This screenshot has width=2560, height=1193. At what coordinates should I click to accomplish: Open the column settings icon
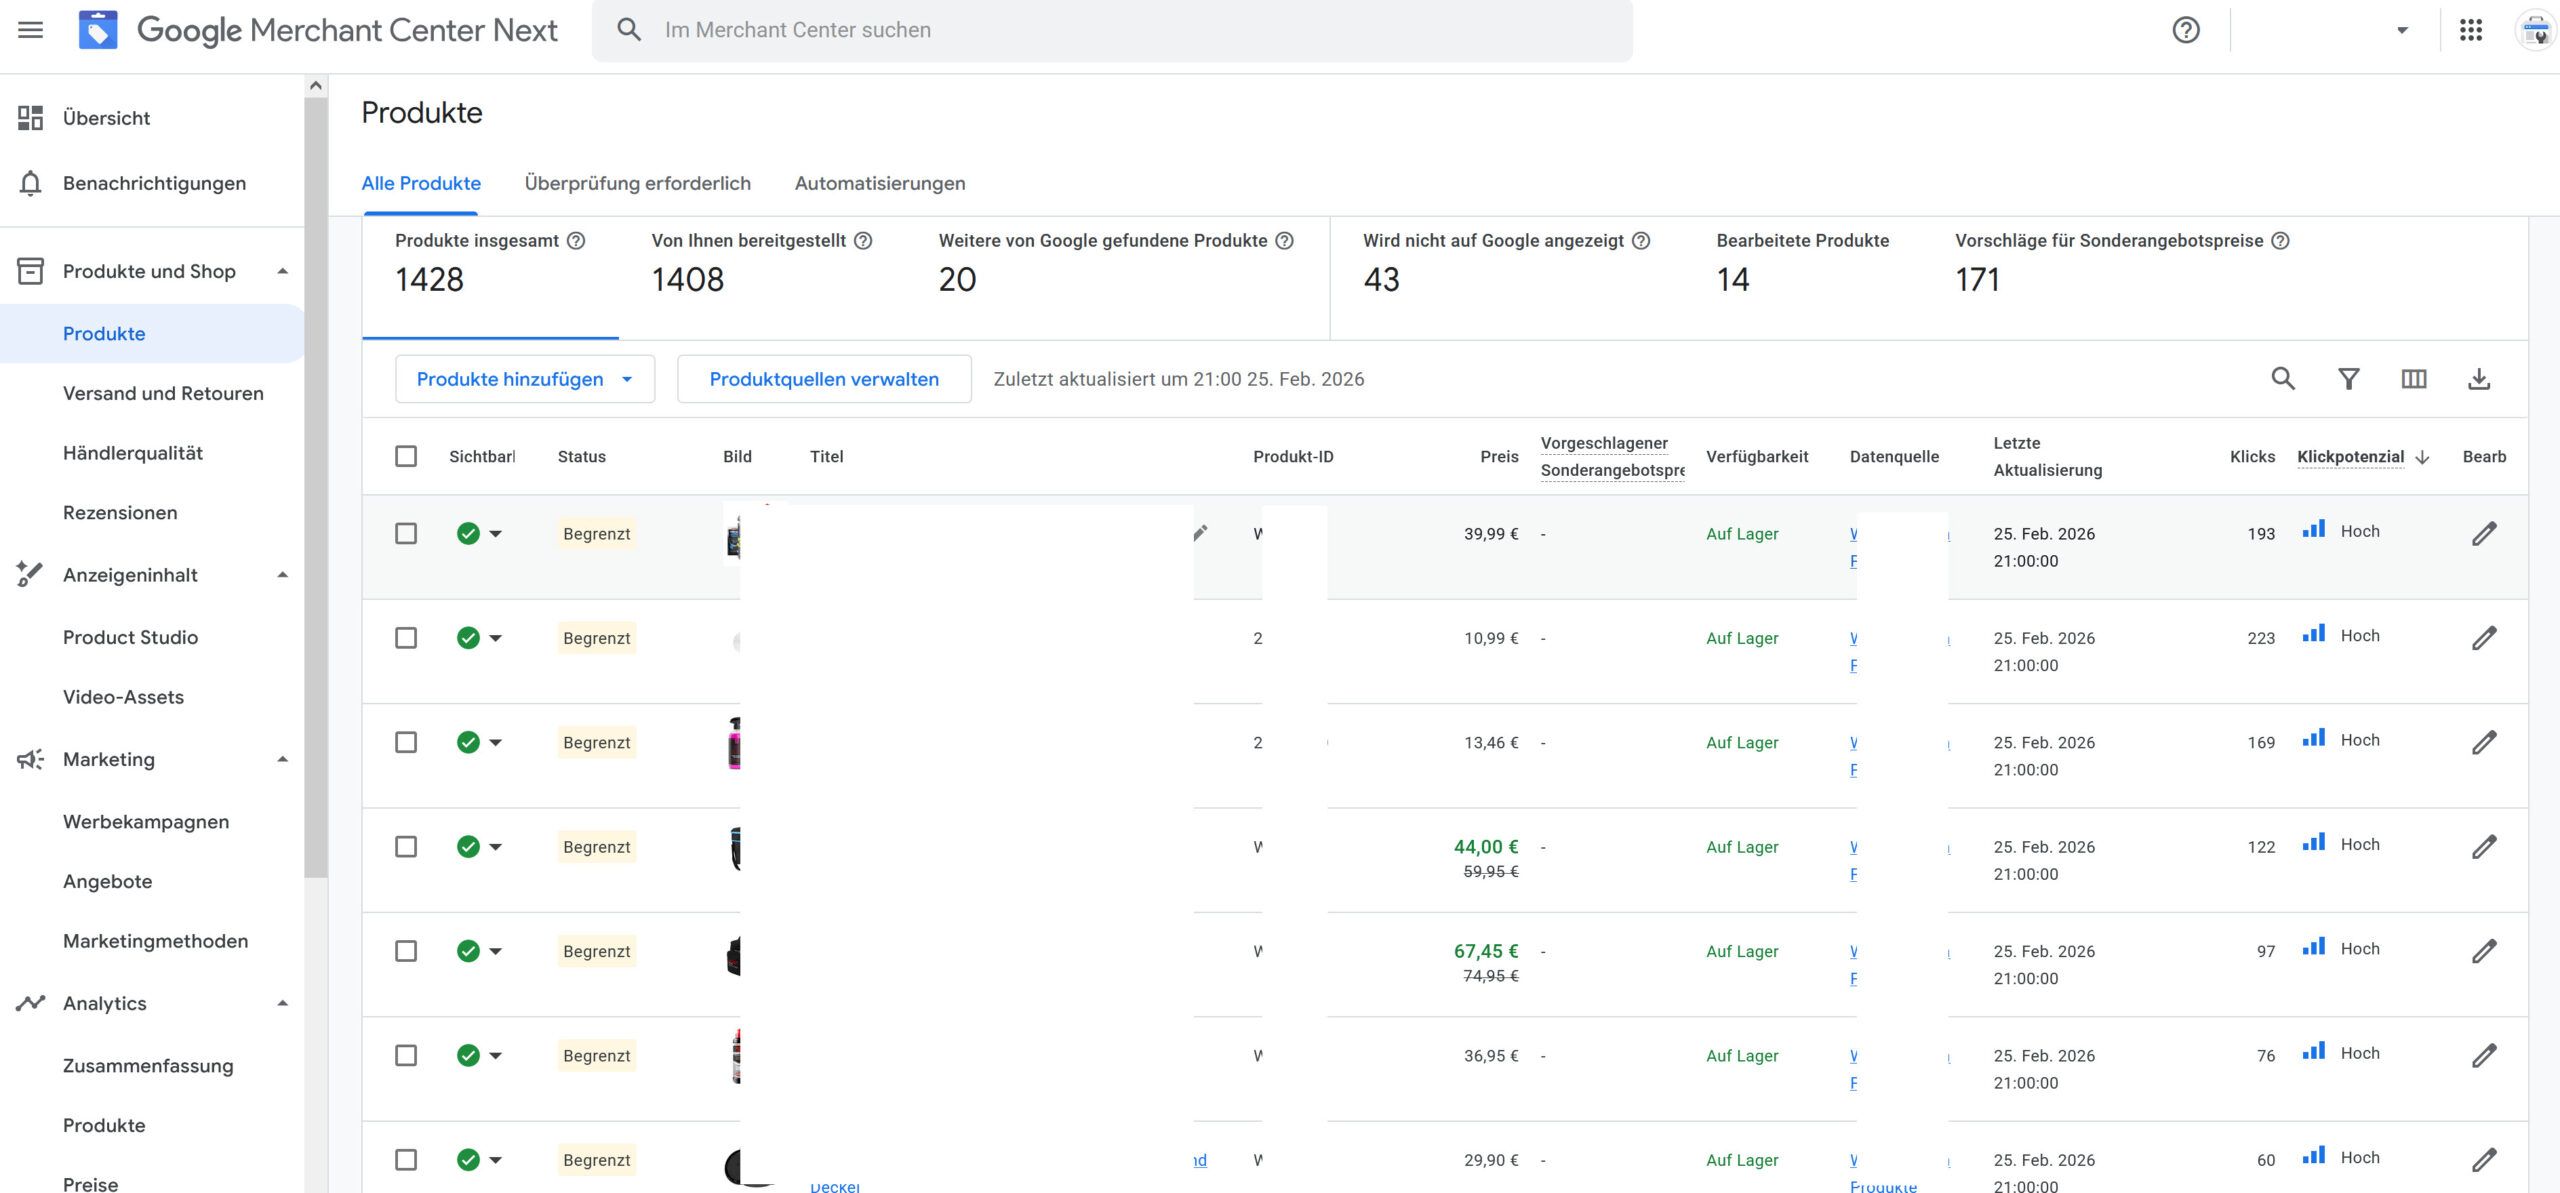click(x=2413, y=379)
